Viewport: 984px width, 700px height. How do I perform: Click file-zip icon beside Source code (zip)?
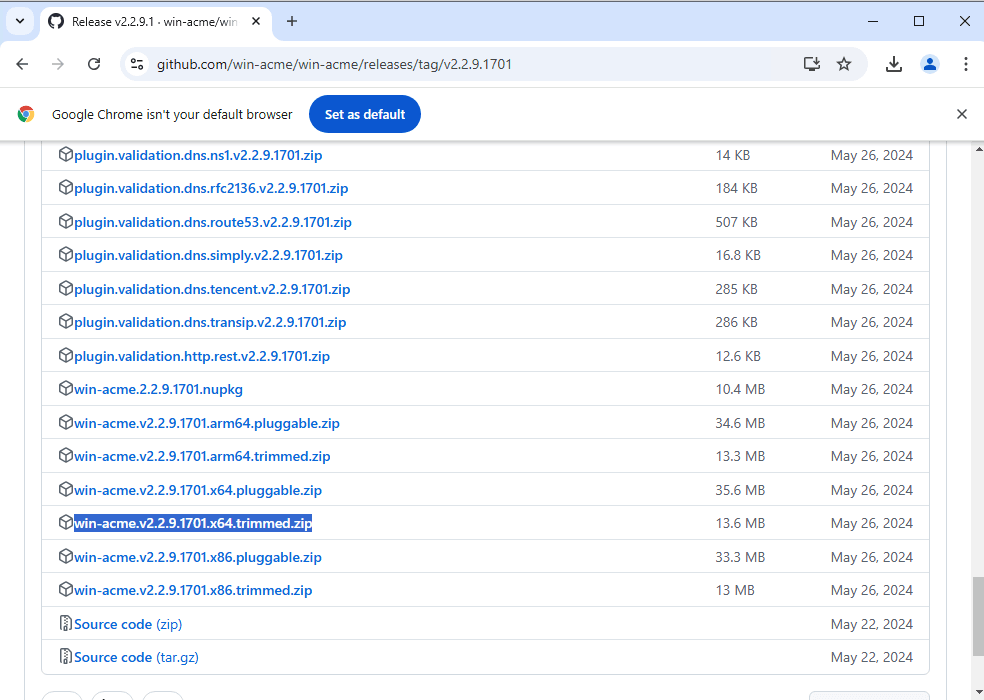(65, 623)
